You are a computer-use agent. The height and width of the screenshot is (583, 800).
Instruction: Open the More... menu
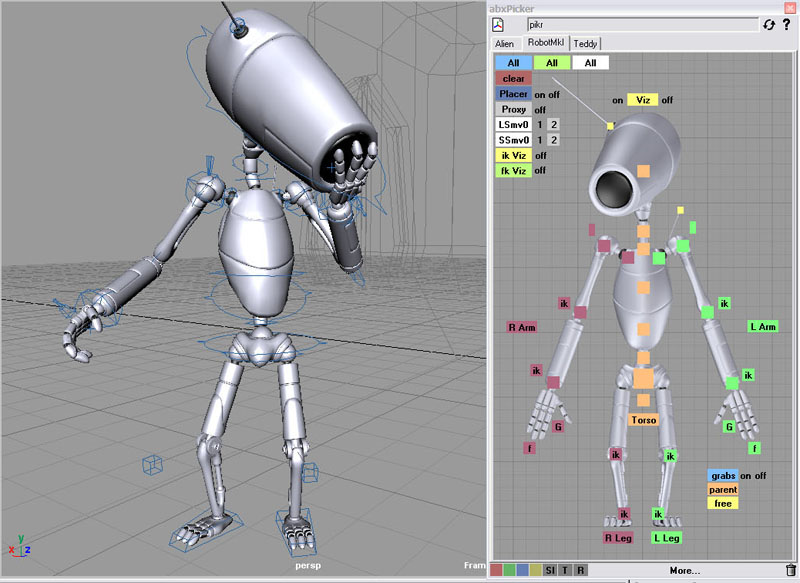tap(685, 571)
